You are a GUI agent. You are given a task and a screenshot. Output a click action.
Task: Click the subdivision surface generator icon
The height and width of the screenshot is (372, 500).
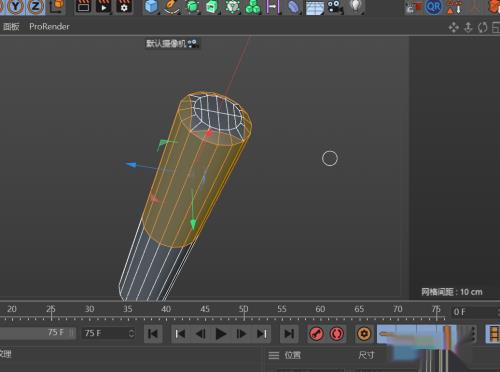pyautogui.click(x=192, y=7)
